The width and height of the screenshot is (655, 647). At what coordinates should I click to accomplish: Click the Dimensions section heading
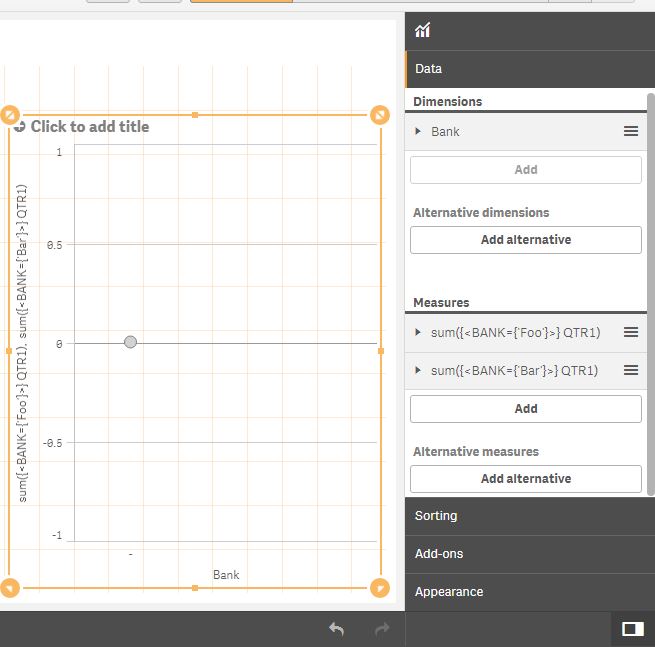click(447, 101)
